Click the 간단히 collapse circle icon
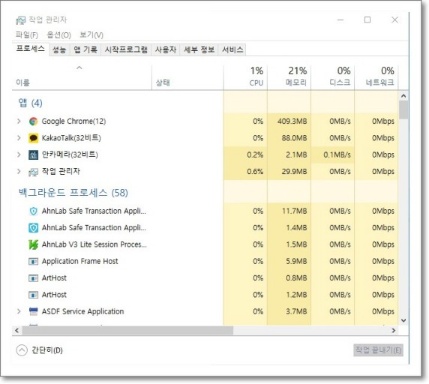Screen dimensions: 429x384 22,350
